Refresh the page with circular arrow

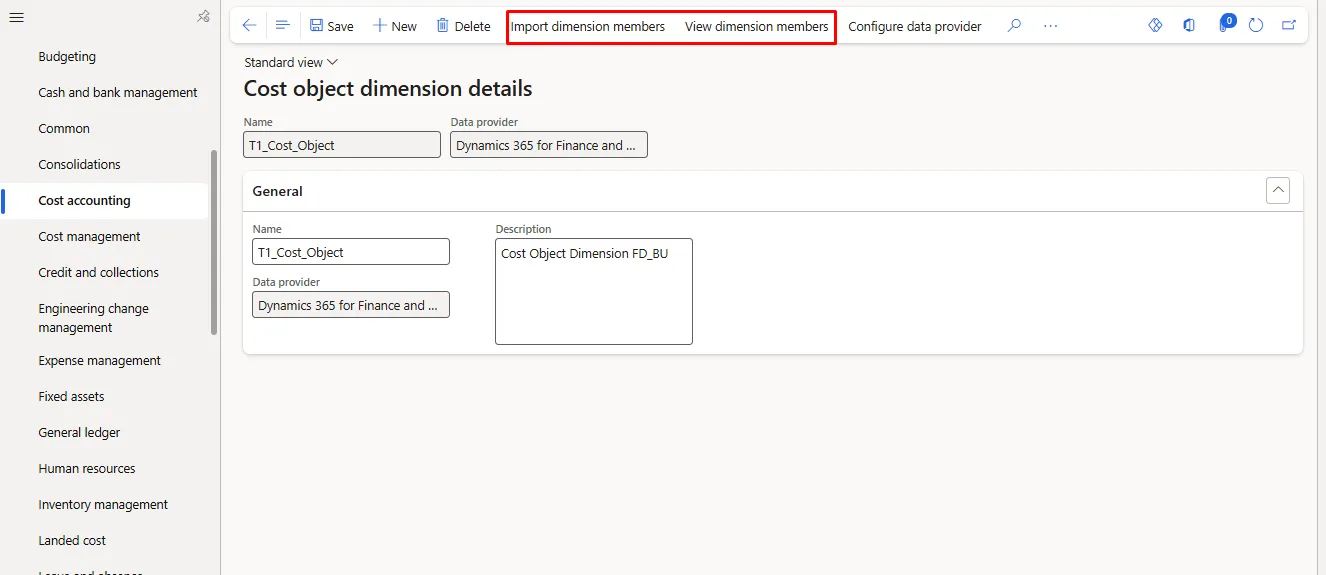tap(1257, 26)
